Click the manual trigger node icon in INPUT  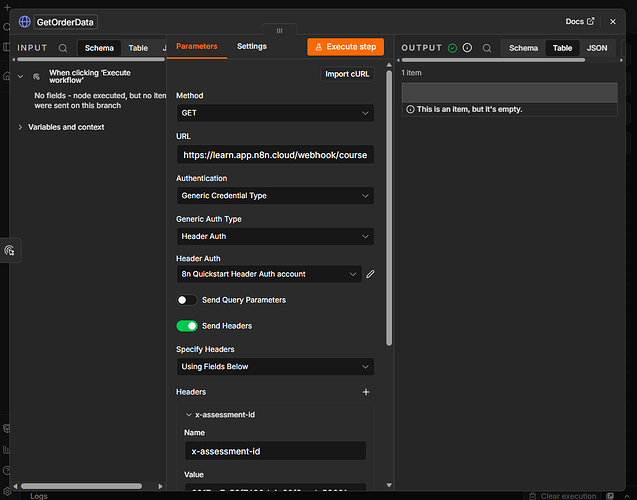tap(36, 76)
